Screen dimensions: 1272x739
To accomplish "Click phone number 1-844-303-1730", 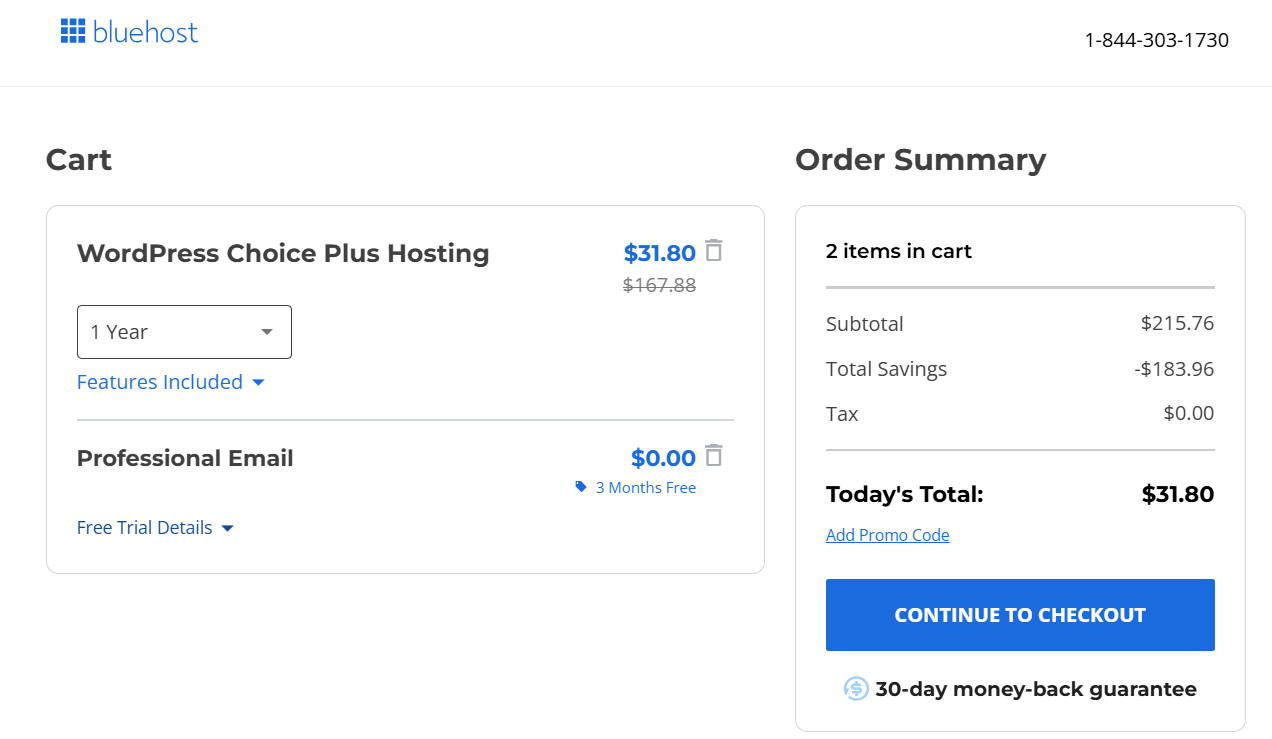I will [1157, 40].
